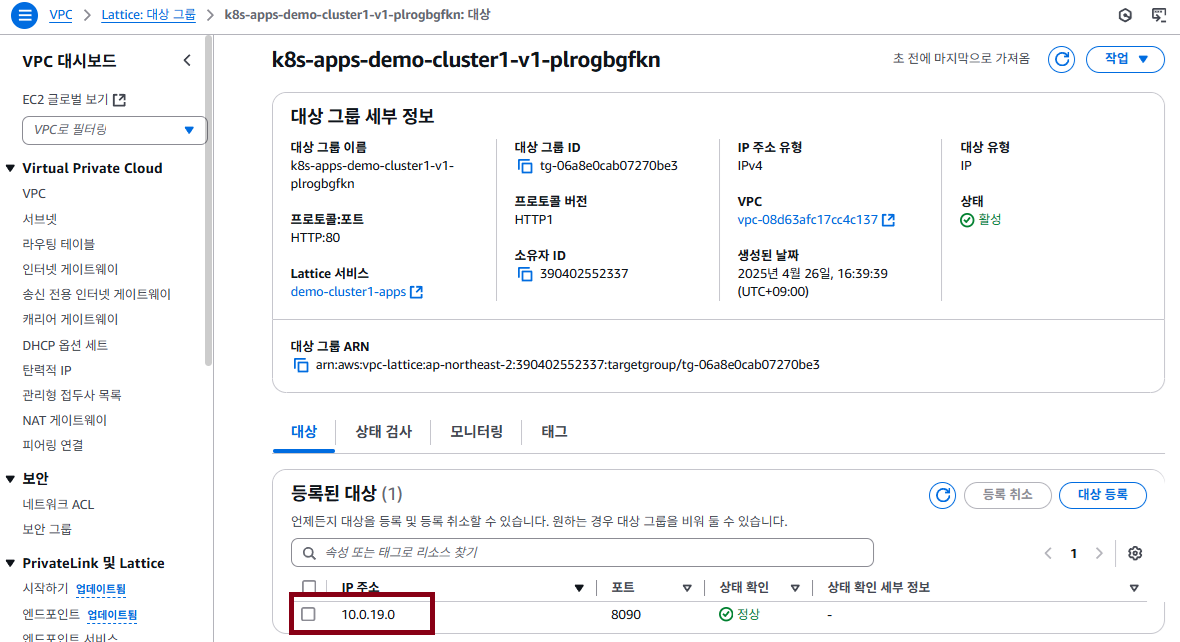The image size is (1180, 642).
Task: Open 관리형 접두사 목록 in sidebar
Action: pos(72,395)
